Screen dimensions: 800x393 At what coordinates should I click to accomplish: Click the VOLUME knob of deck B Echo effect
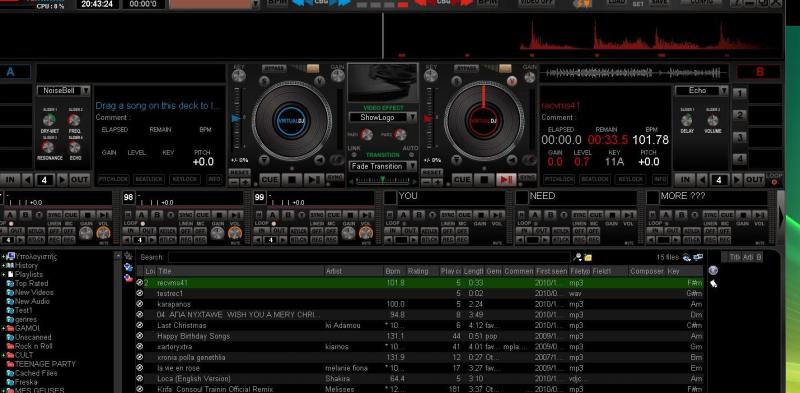tap(713, 120)
